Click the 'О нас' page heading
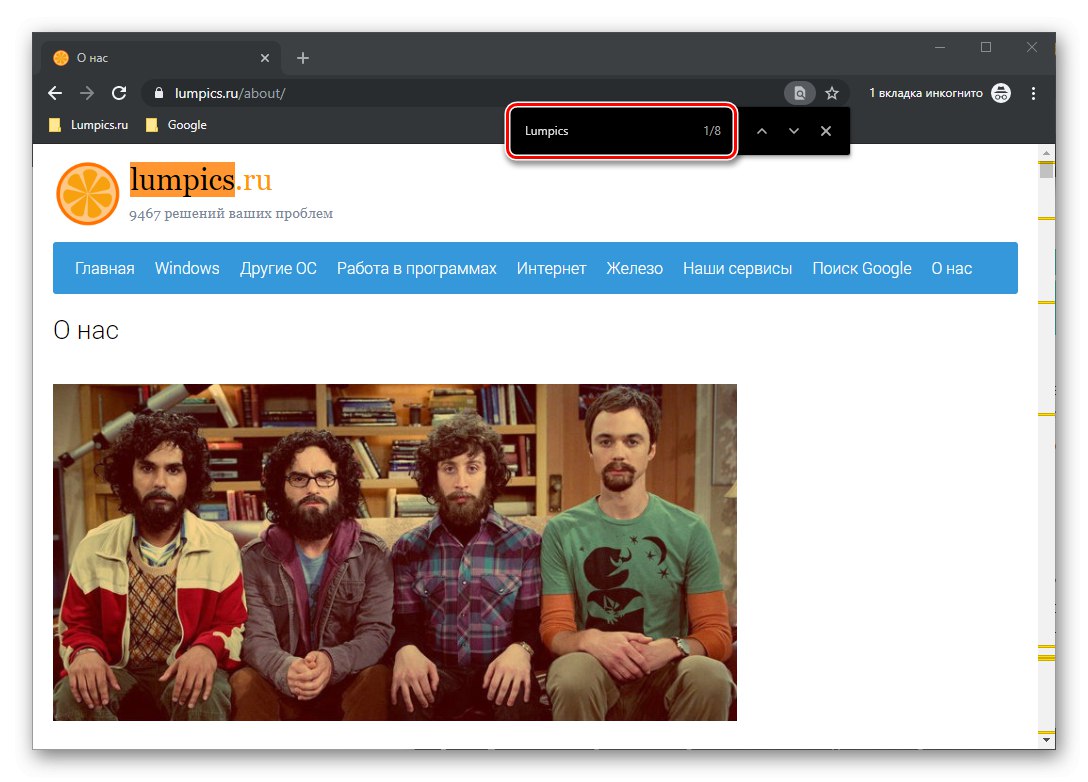The width and height of the screenshot is (1088, 782). pyautogui.click(x=86, y=331)
